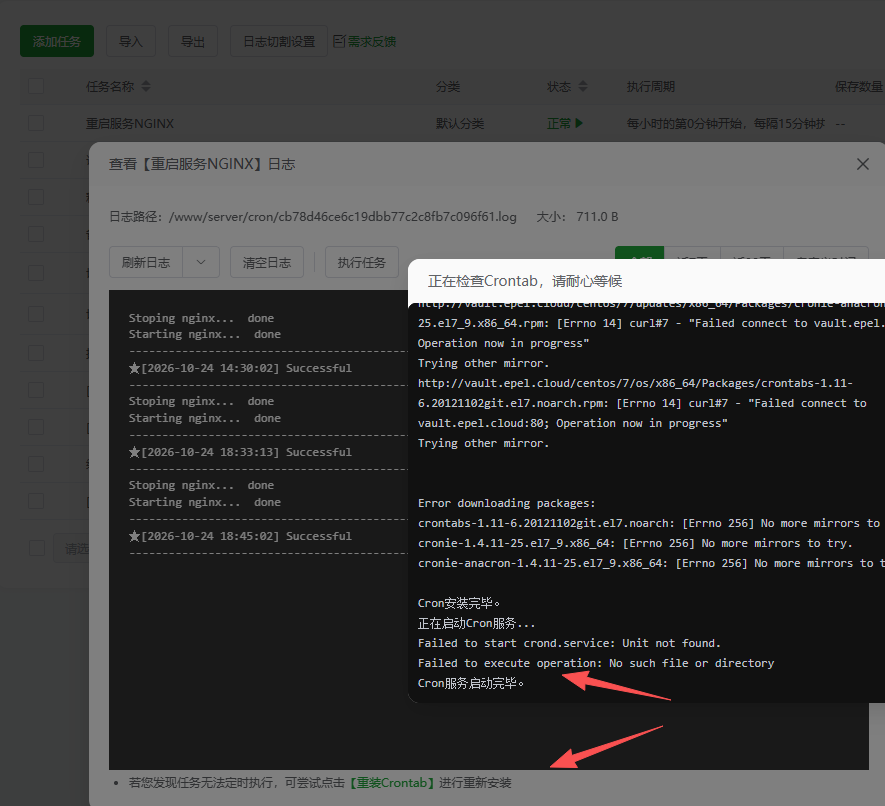Open the 需求反馈 feedback link

(x=365, y=41)
